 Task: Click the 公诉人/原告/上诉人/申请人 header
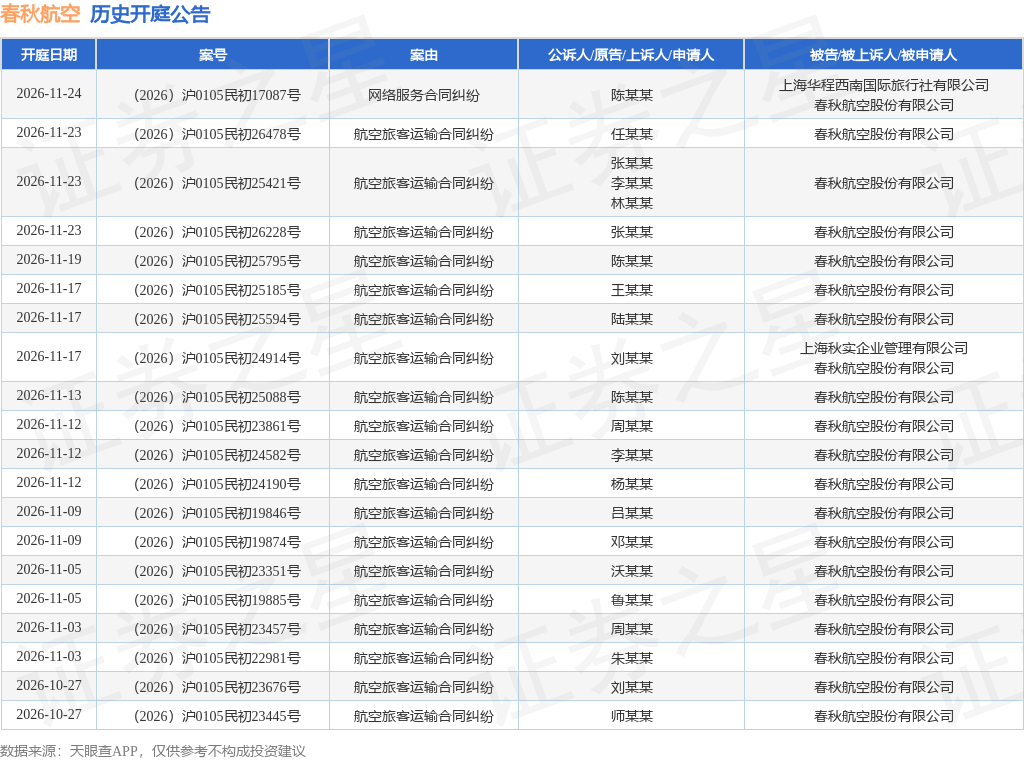pos(631,55)
